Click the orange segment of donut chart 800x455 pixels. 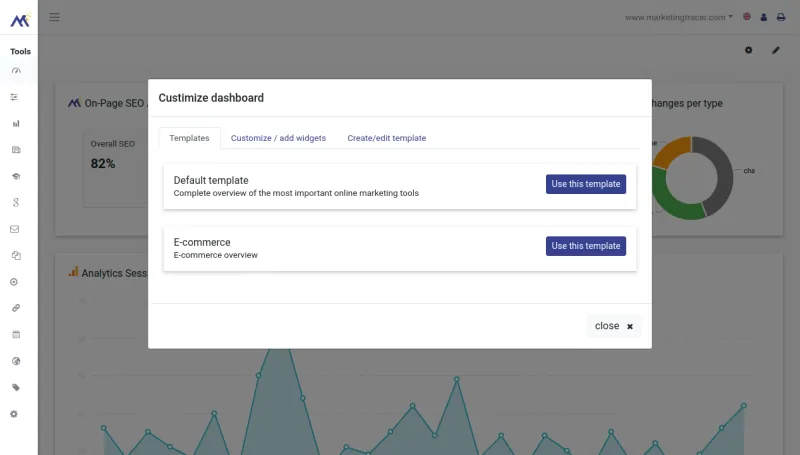tap(672, 151)
